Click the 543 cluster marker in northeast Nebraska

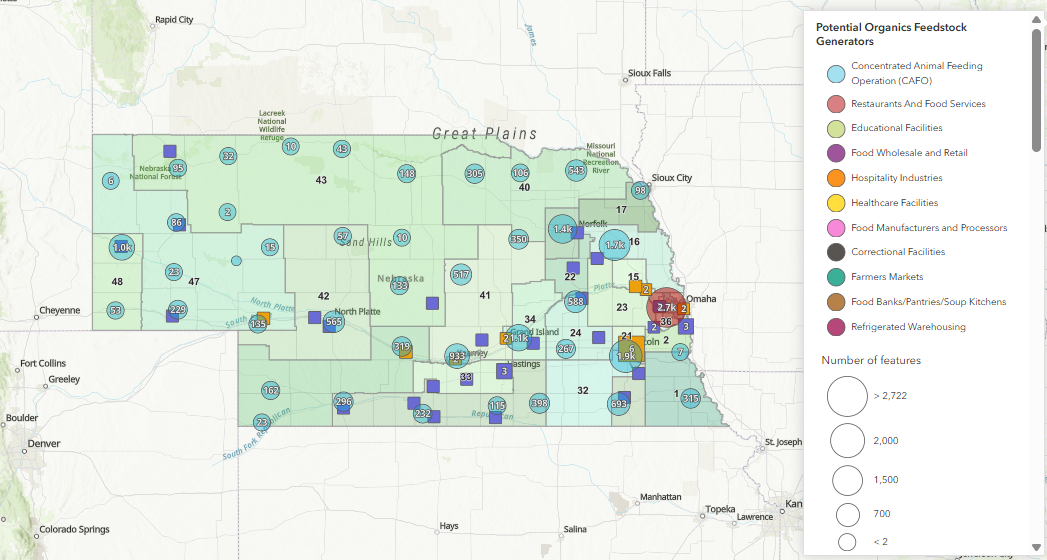pyautogui.click(x=576, y=171)
